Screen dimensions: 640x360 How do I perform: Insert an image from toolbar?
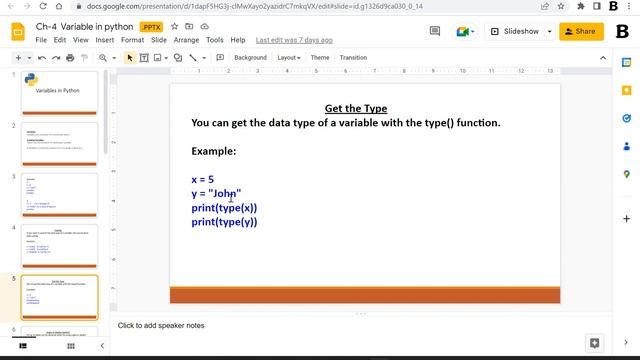pos(158,58)
